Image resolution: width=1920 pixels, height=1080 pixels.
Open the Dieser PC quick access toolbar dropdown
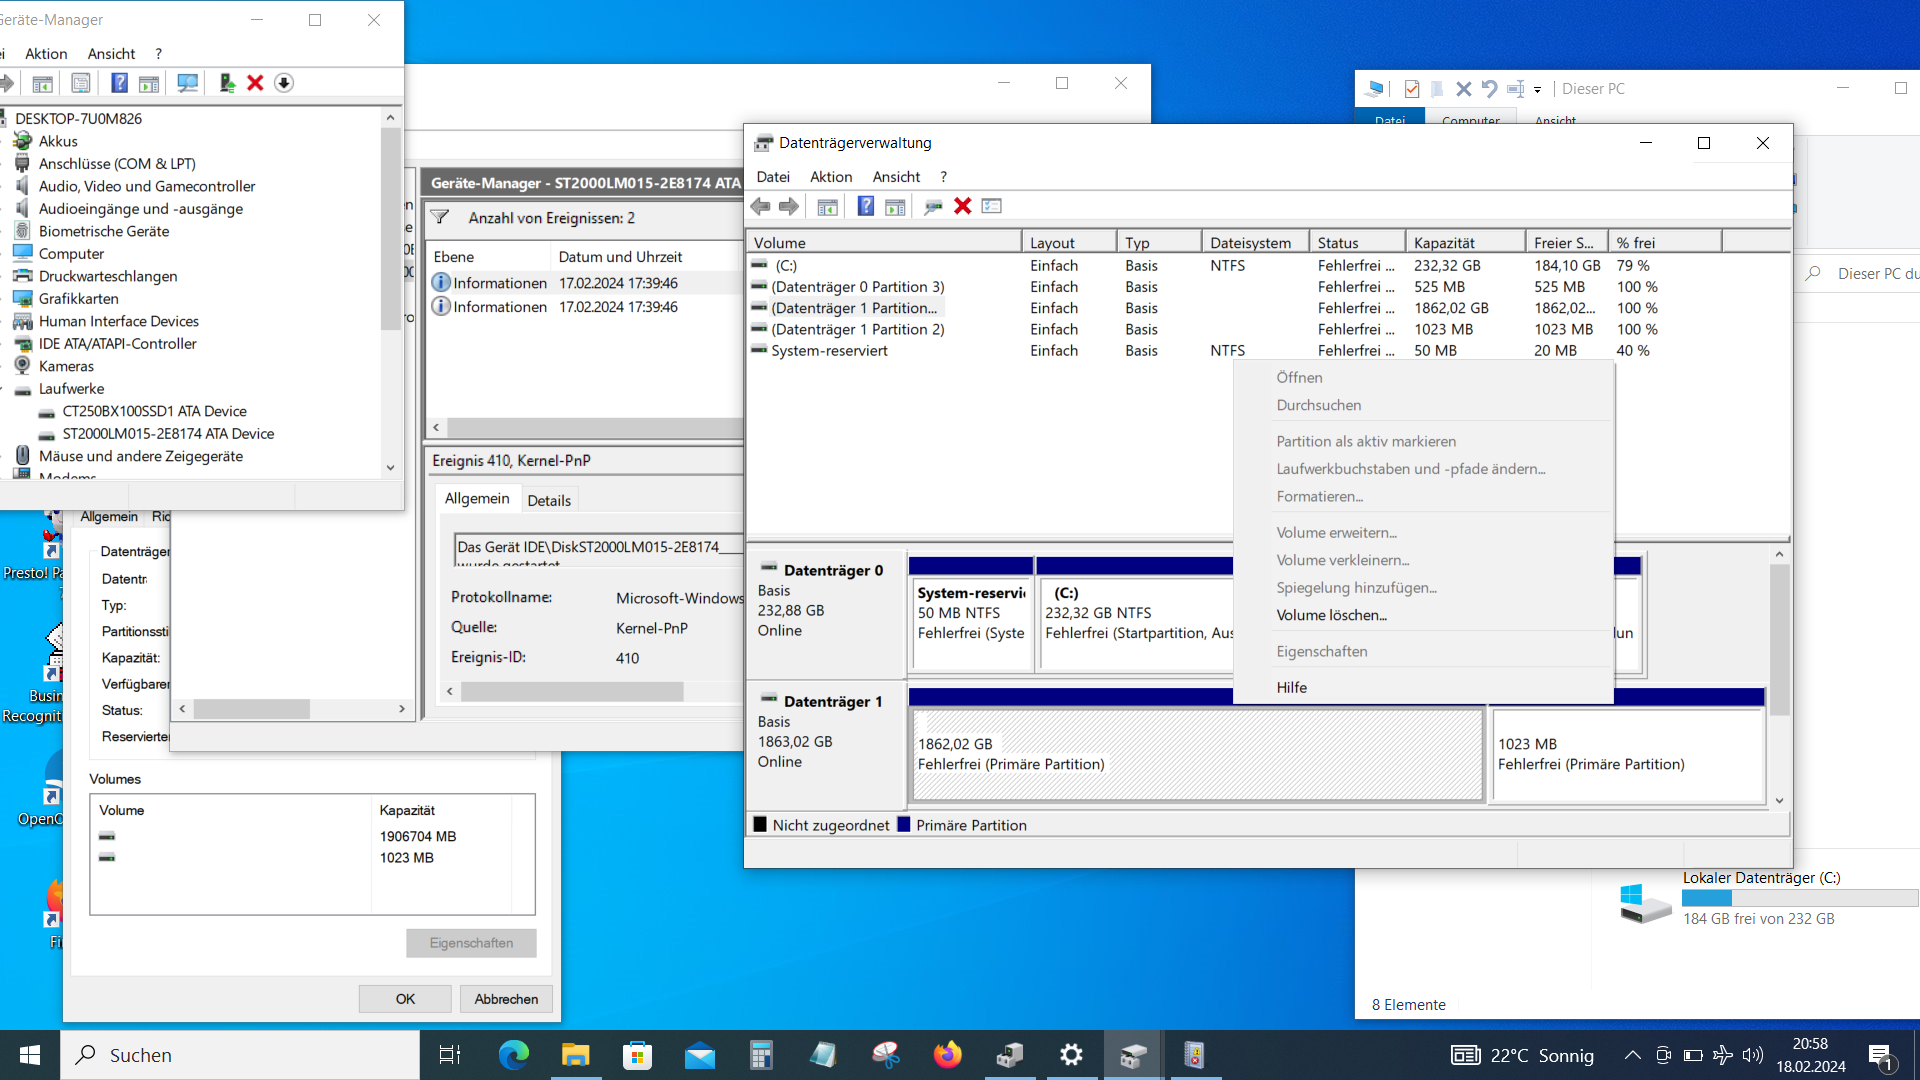[x=1537, y=89]
